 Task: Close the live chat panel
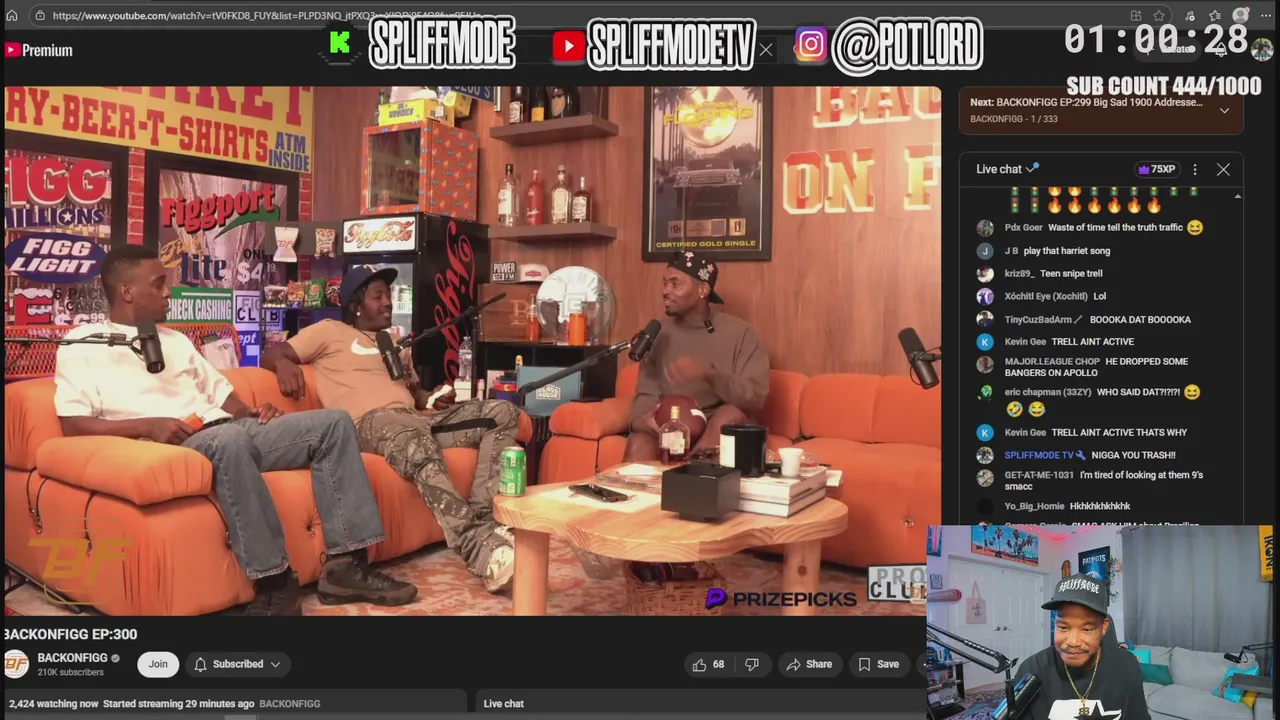(x=1223, y=169)
